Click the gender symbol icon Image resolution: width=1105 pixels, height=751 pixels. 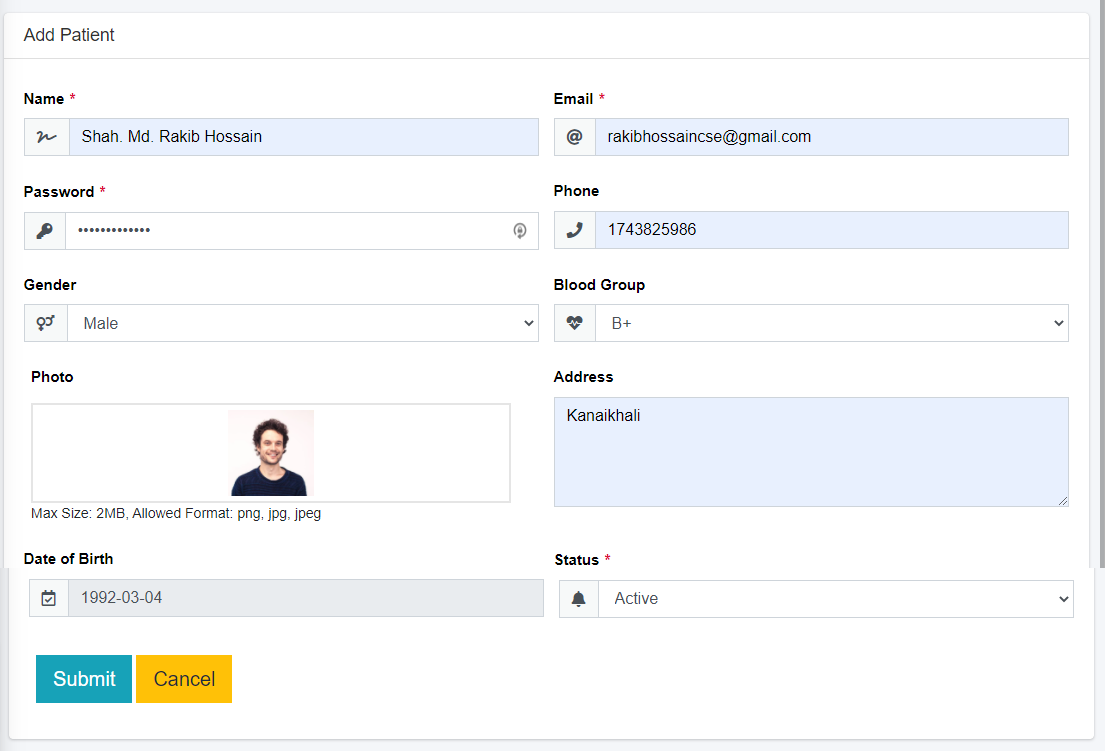[x=46, y=323]
